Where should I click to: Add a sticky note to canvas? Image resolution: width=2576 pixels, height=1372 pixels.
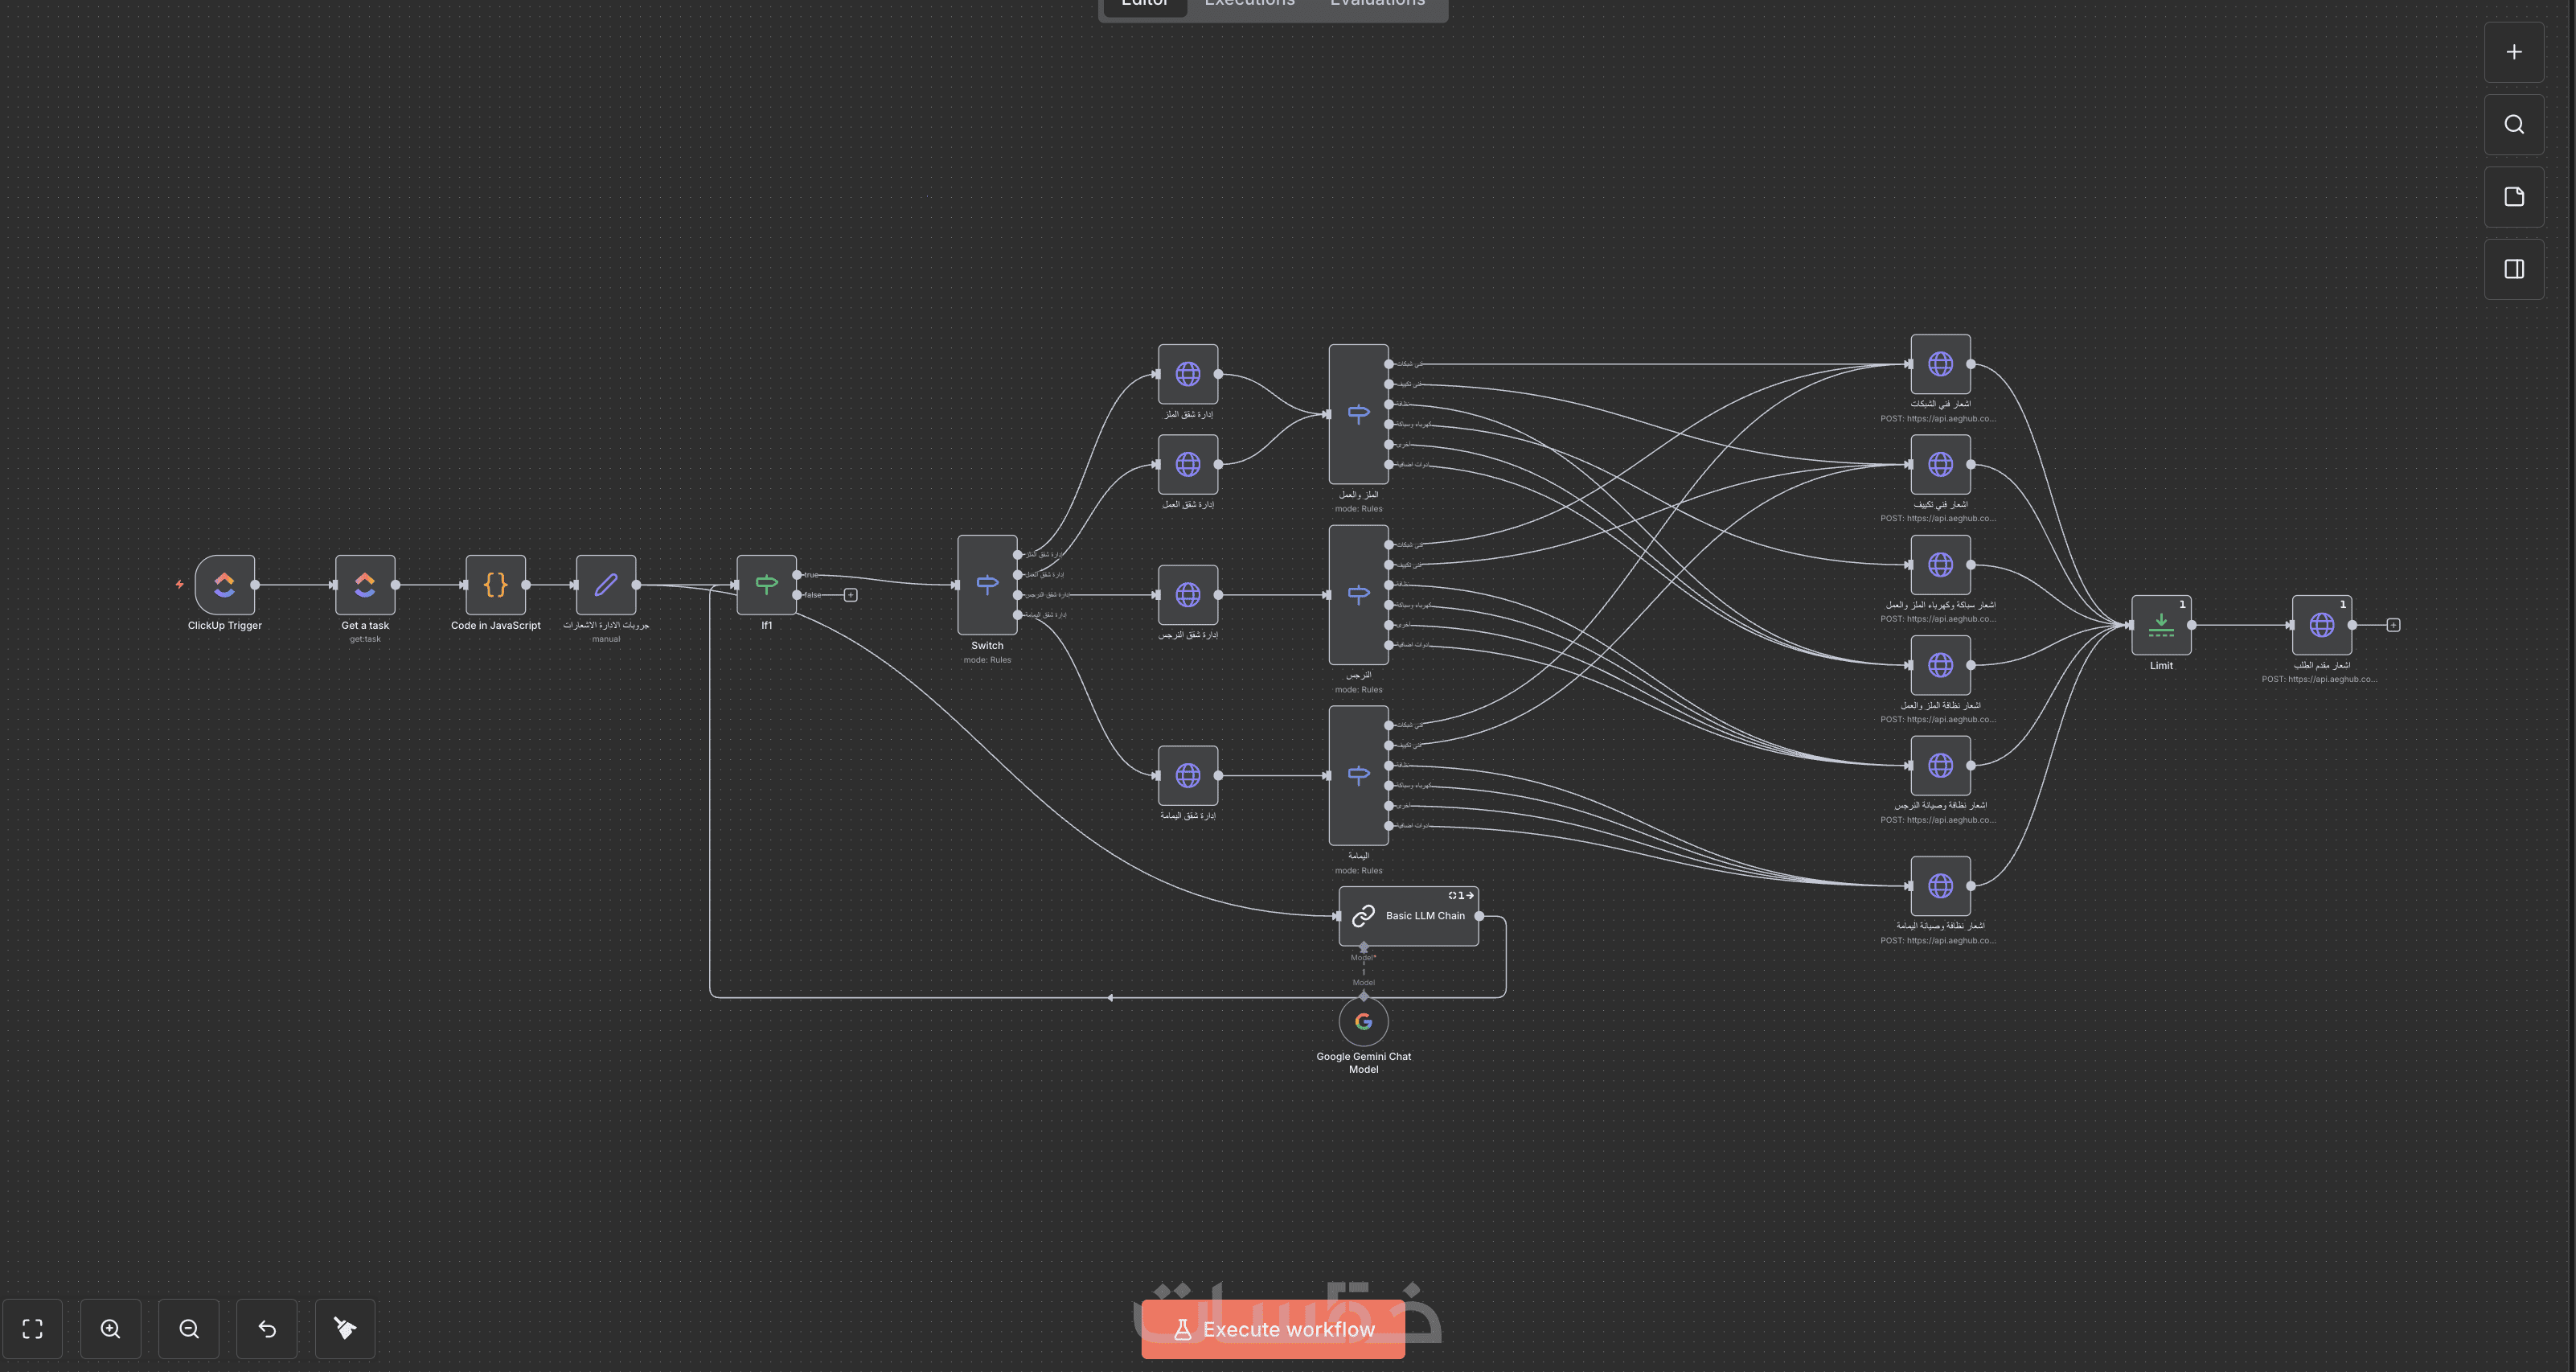point(2513,196)
